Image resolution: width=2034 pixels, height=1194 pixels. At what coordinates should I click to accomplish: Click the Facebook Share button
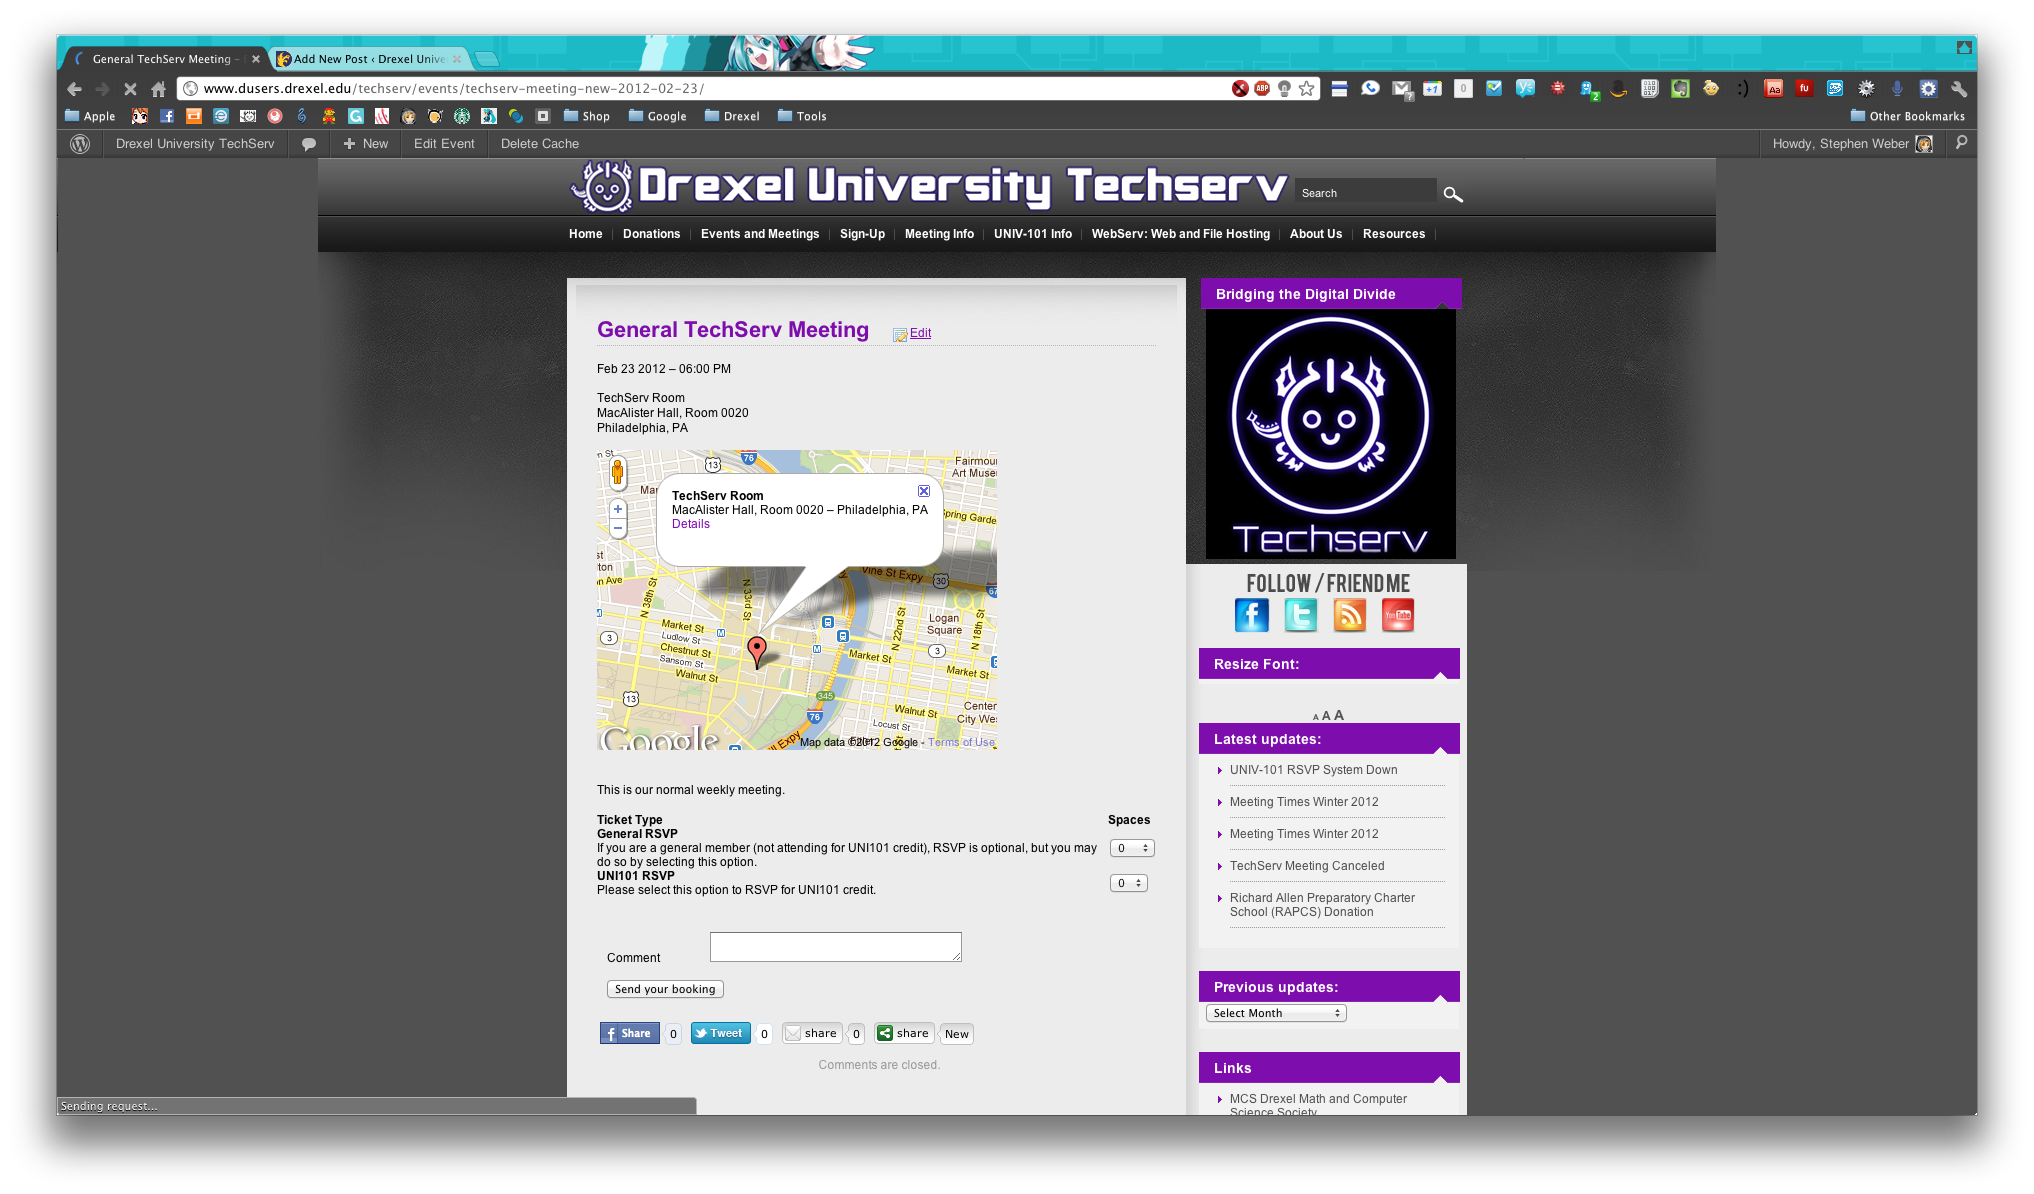(629, 1033)
